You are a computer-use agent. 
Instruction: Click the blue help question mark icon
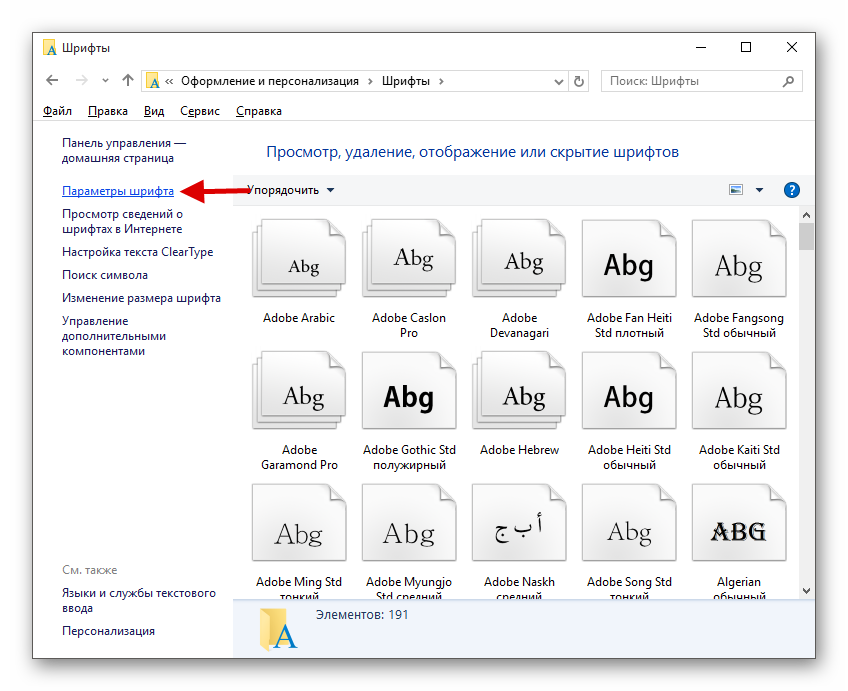point(792,190)
